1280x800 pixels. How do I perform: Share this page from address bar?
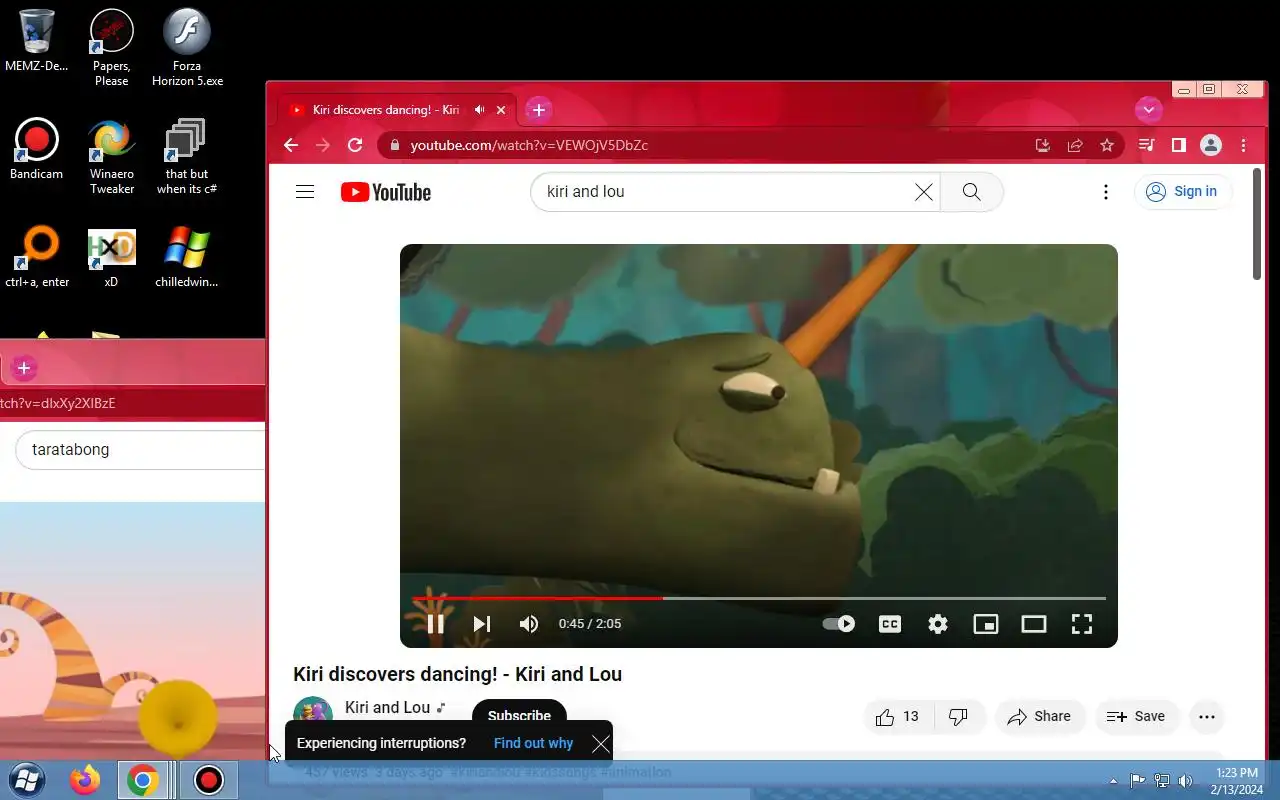1075,145
